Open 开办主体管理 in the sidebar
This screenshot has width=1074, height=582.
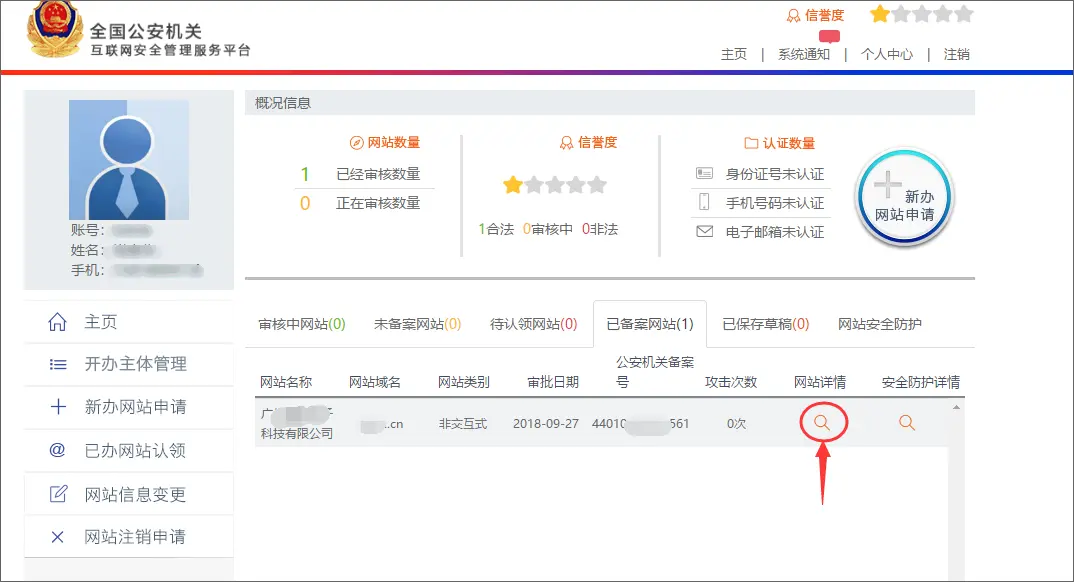tap(135, 364)
